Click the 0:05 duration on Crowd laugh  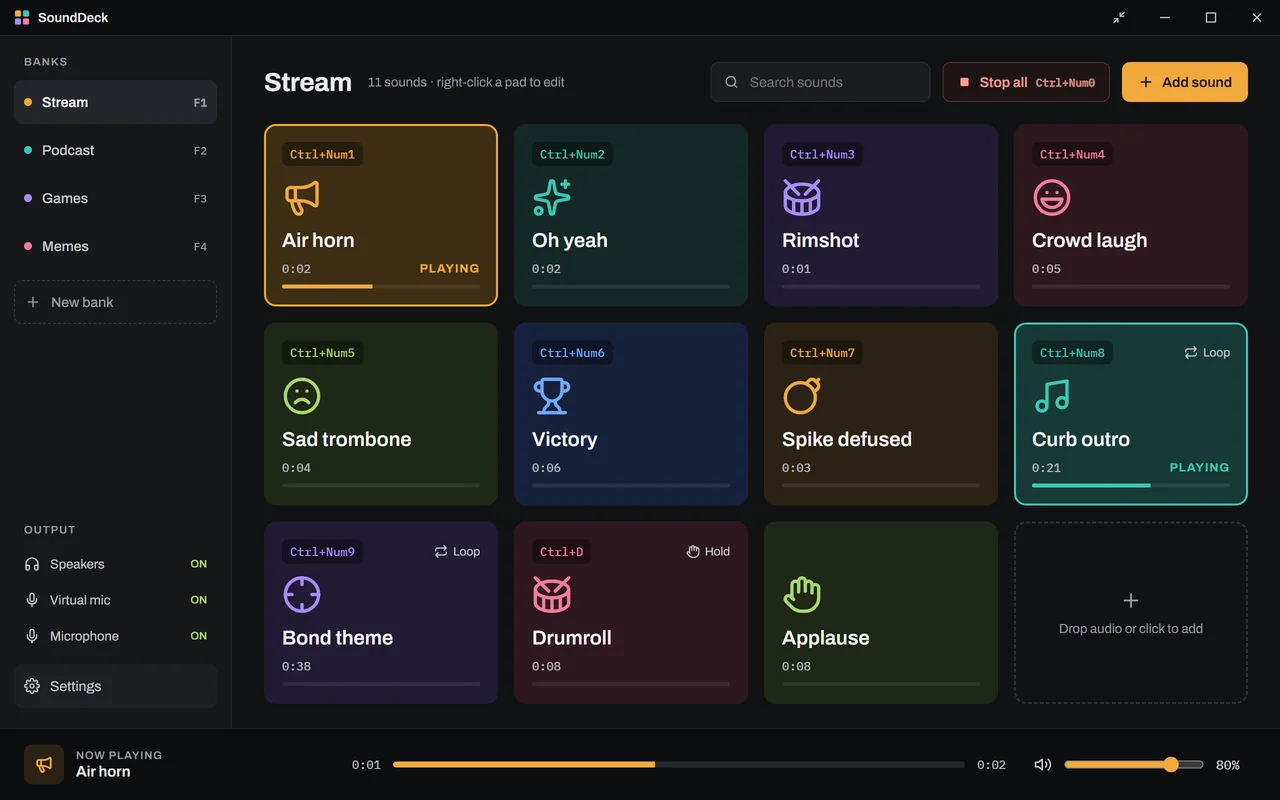tap(1046, 269)
